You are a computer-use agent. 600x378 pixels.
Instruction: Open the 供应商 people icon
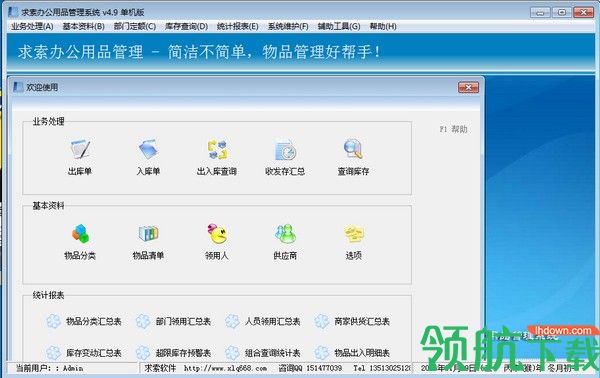point(285,233)
